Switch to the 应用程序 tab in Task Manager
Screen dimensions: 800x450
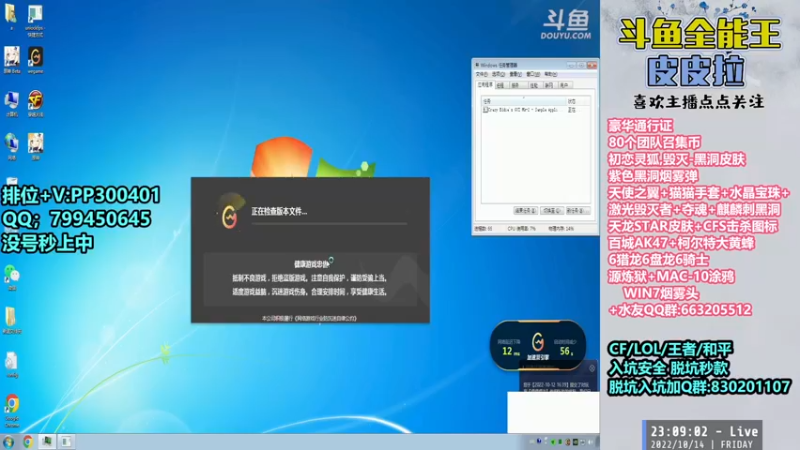click(x=485, y=85)
